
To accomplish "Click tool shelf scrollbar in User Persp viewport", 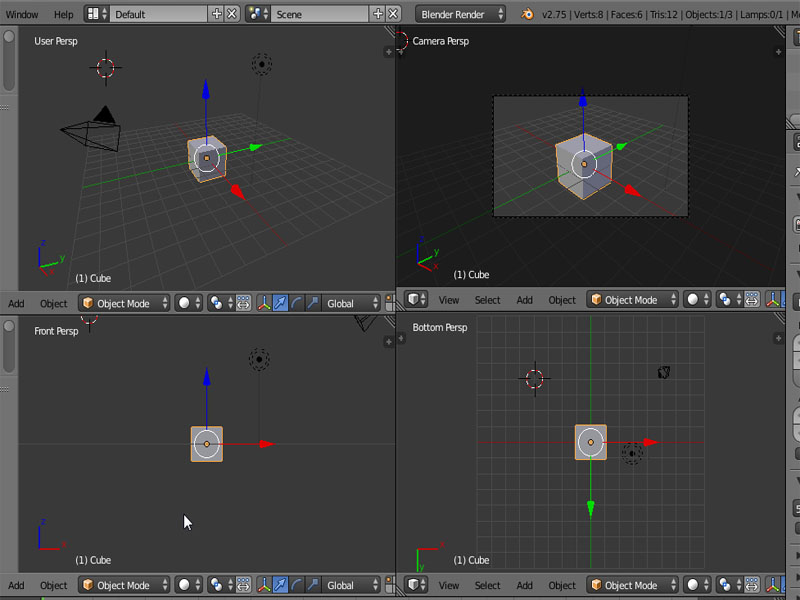I will [9, 61].
